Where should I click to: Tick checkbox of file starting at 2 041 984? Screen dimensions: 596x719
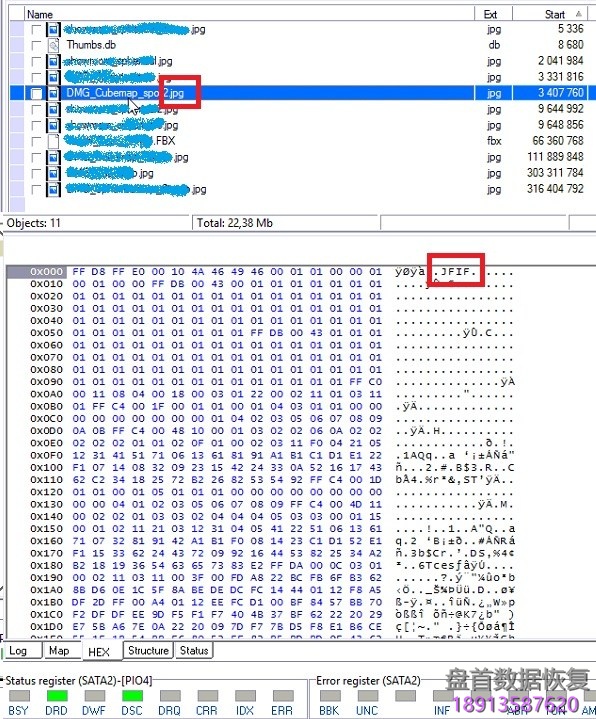click(36, 61)
